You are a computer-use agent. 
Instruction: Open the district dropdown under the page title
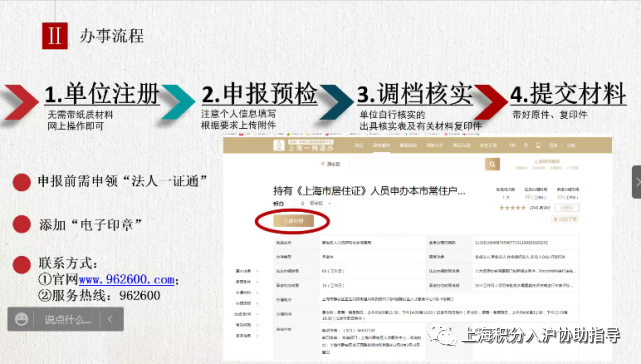tap(316, 203)
